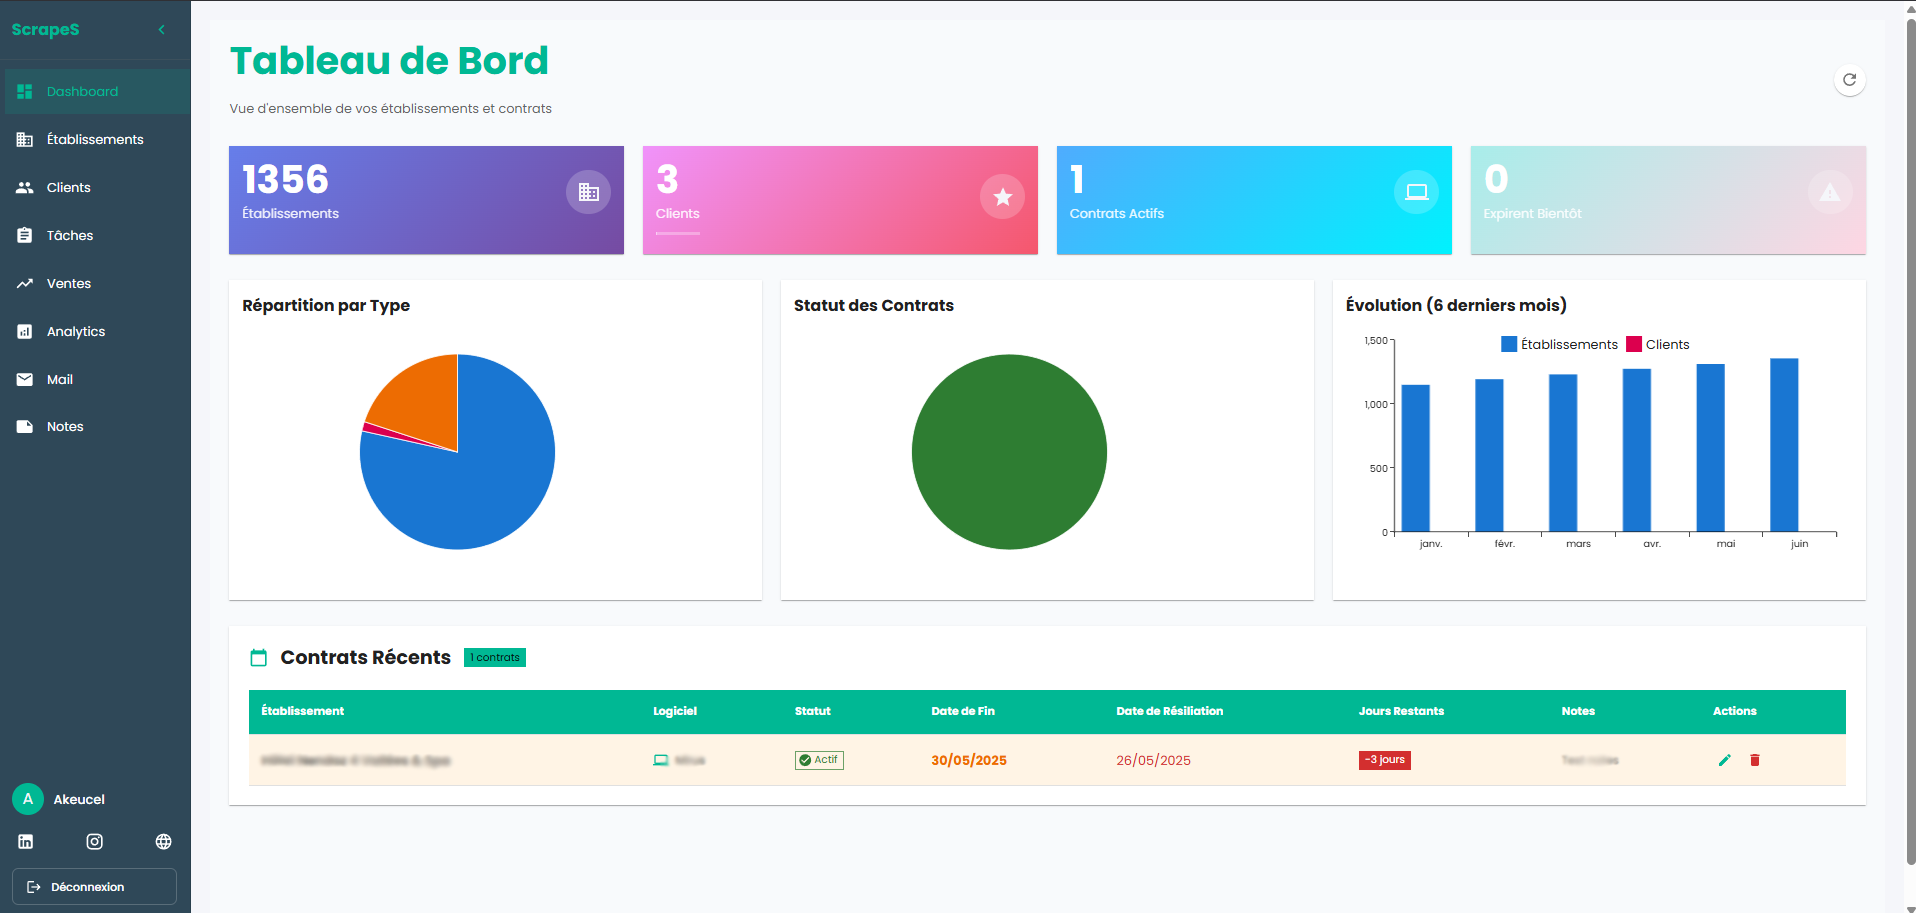Collapse the sidebar with the chevron
This screenshot has width=1916, height=913.
162,30
